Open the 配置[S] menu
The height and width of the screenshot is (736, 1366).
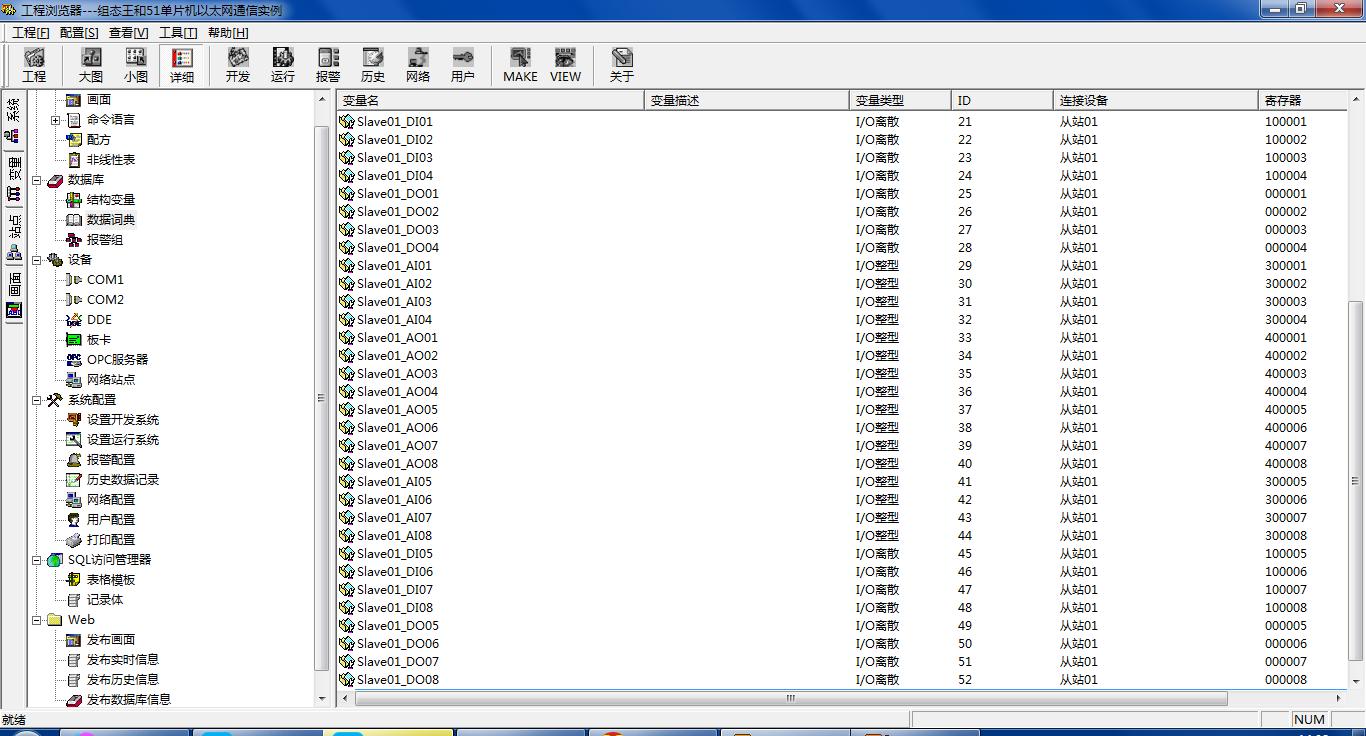[79, 33]
